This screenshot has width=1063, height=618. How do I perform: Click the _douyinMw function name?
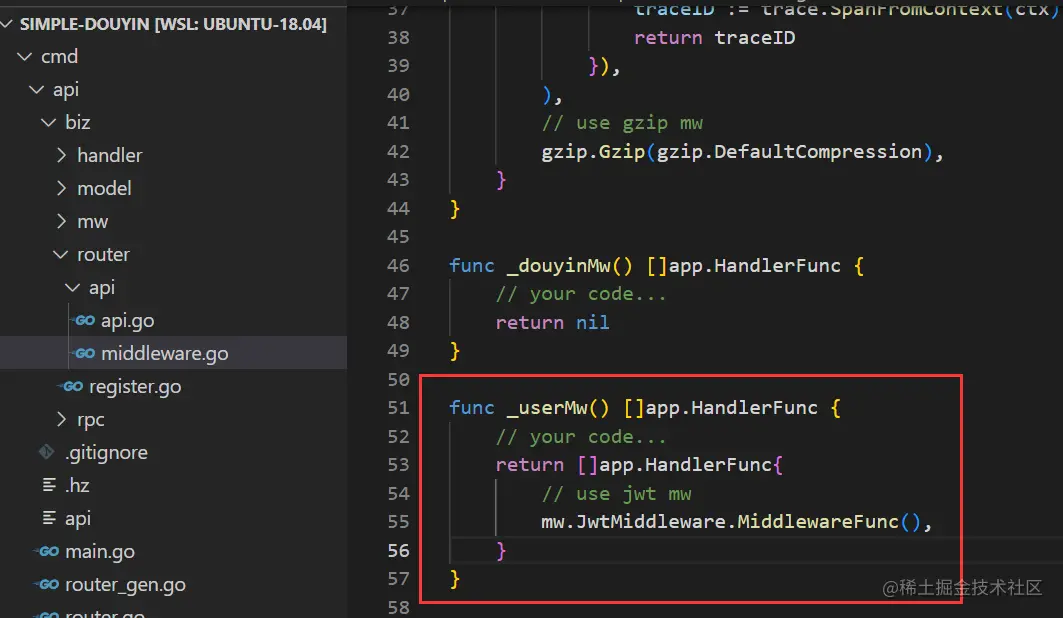point(558,266)
